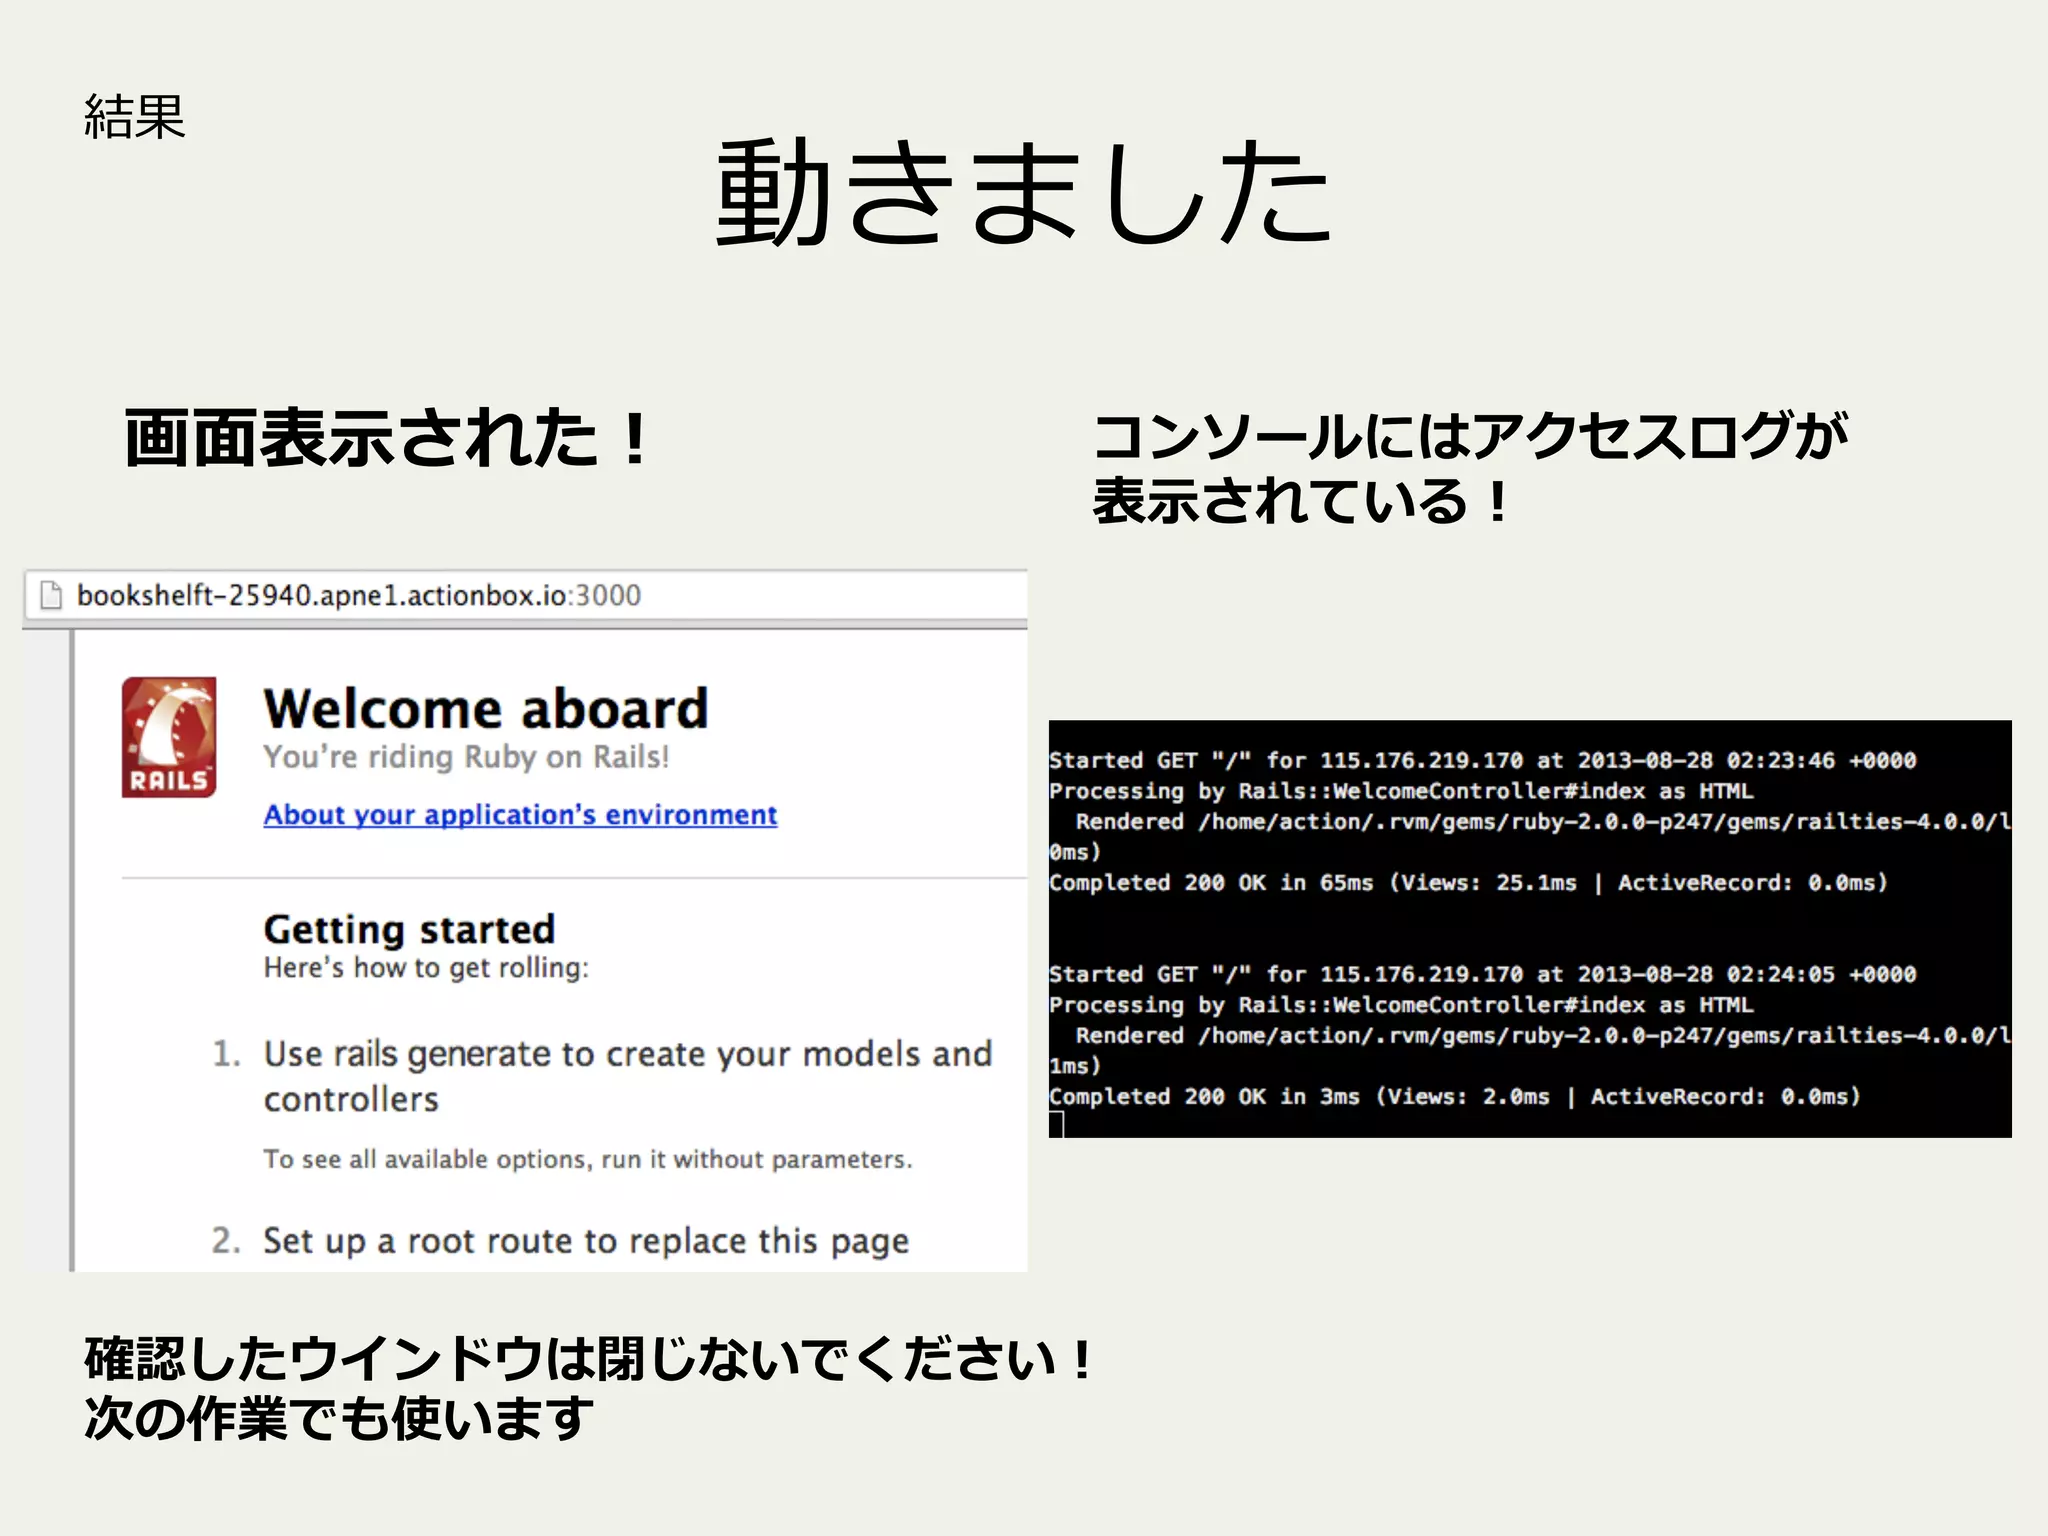Click the Here's how to get rolling: text
Viewport: 2048px width, 1536px height.
click(426, 968)
